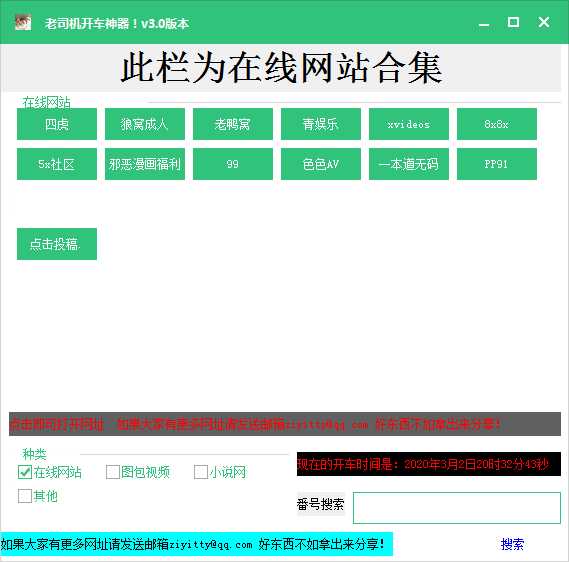Click the 四虎 site button
The width and height of the screenshot is (569, 562).
click(57, 124)
